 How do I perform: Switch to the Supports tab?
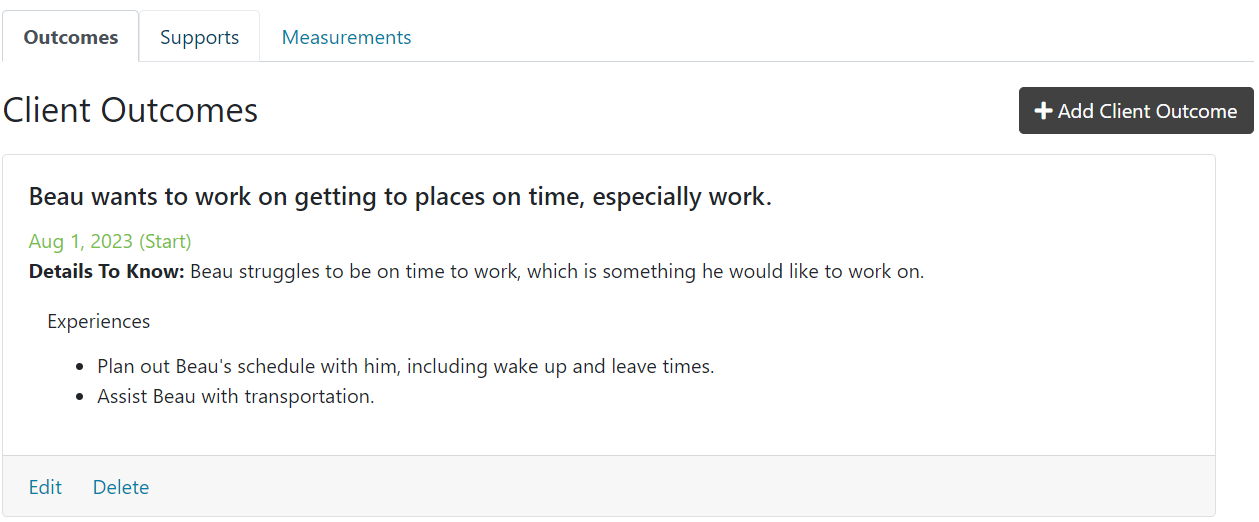(x=199, y=37)
